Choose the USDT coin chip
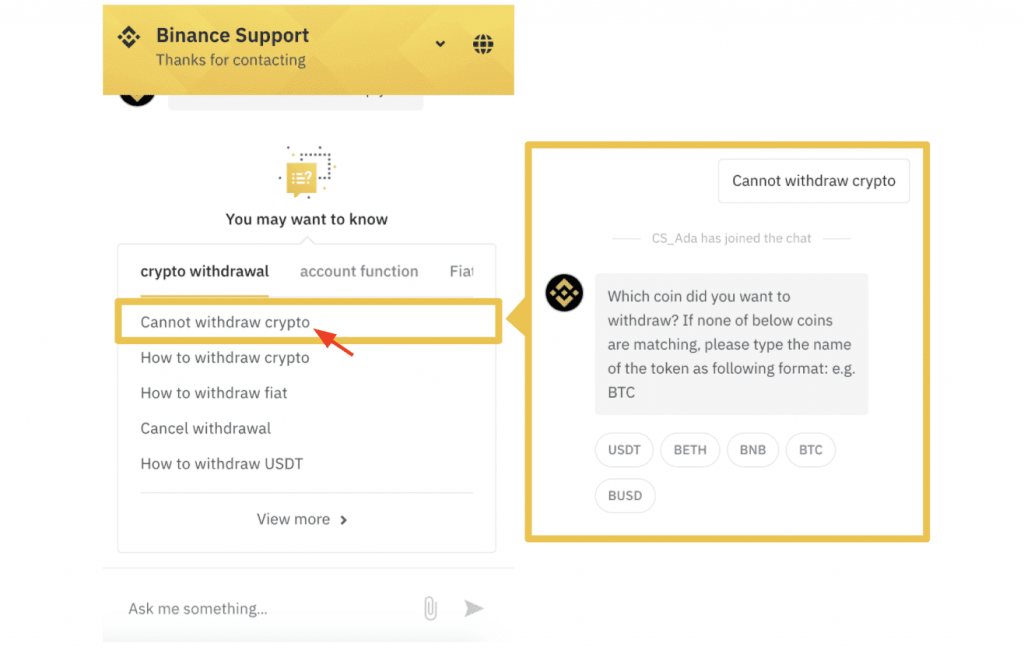 (624, 450)
